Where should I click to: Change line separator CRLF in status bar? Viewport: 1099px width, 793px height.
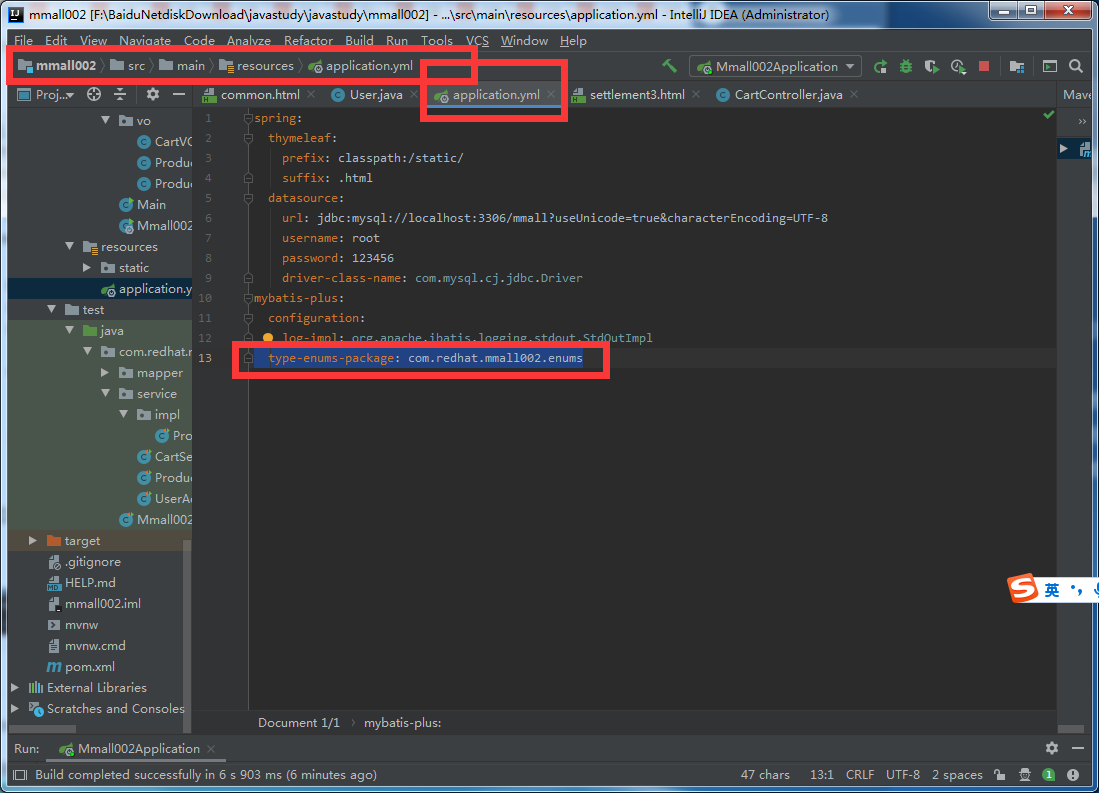(x=860, y=775)
